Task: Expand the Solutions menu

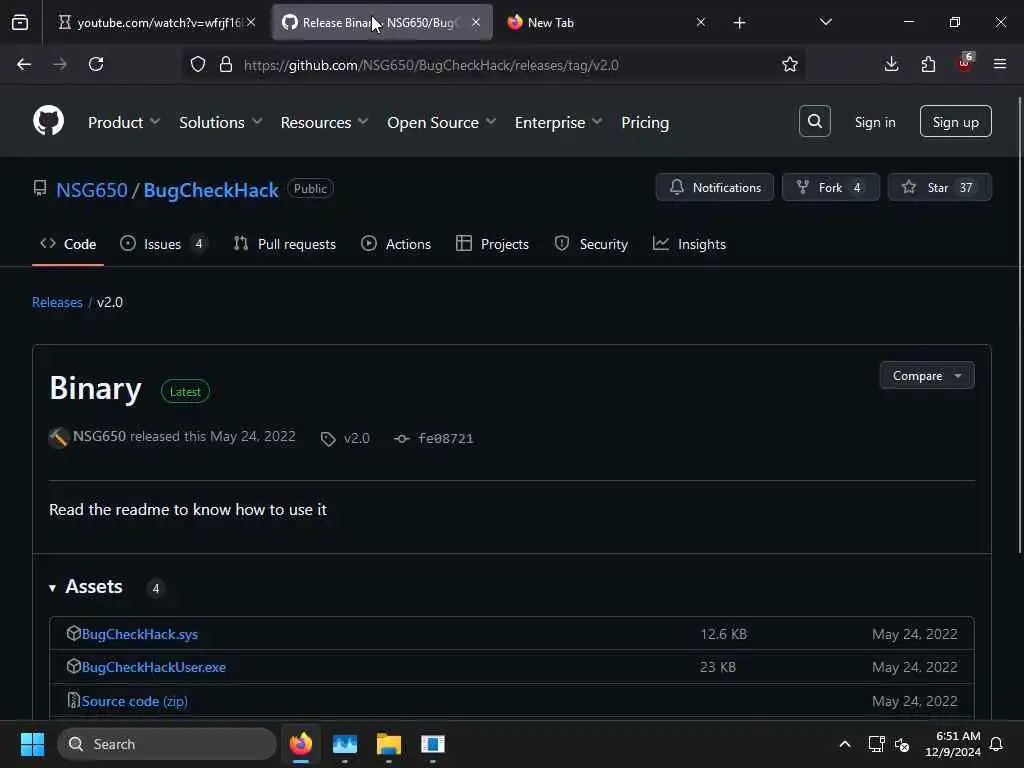Action: coord(221,122)
